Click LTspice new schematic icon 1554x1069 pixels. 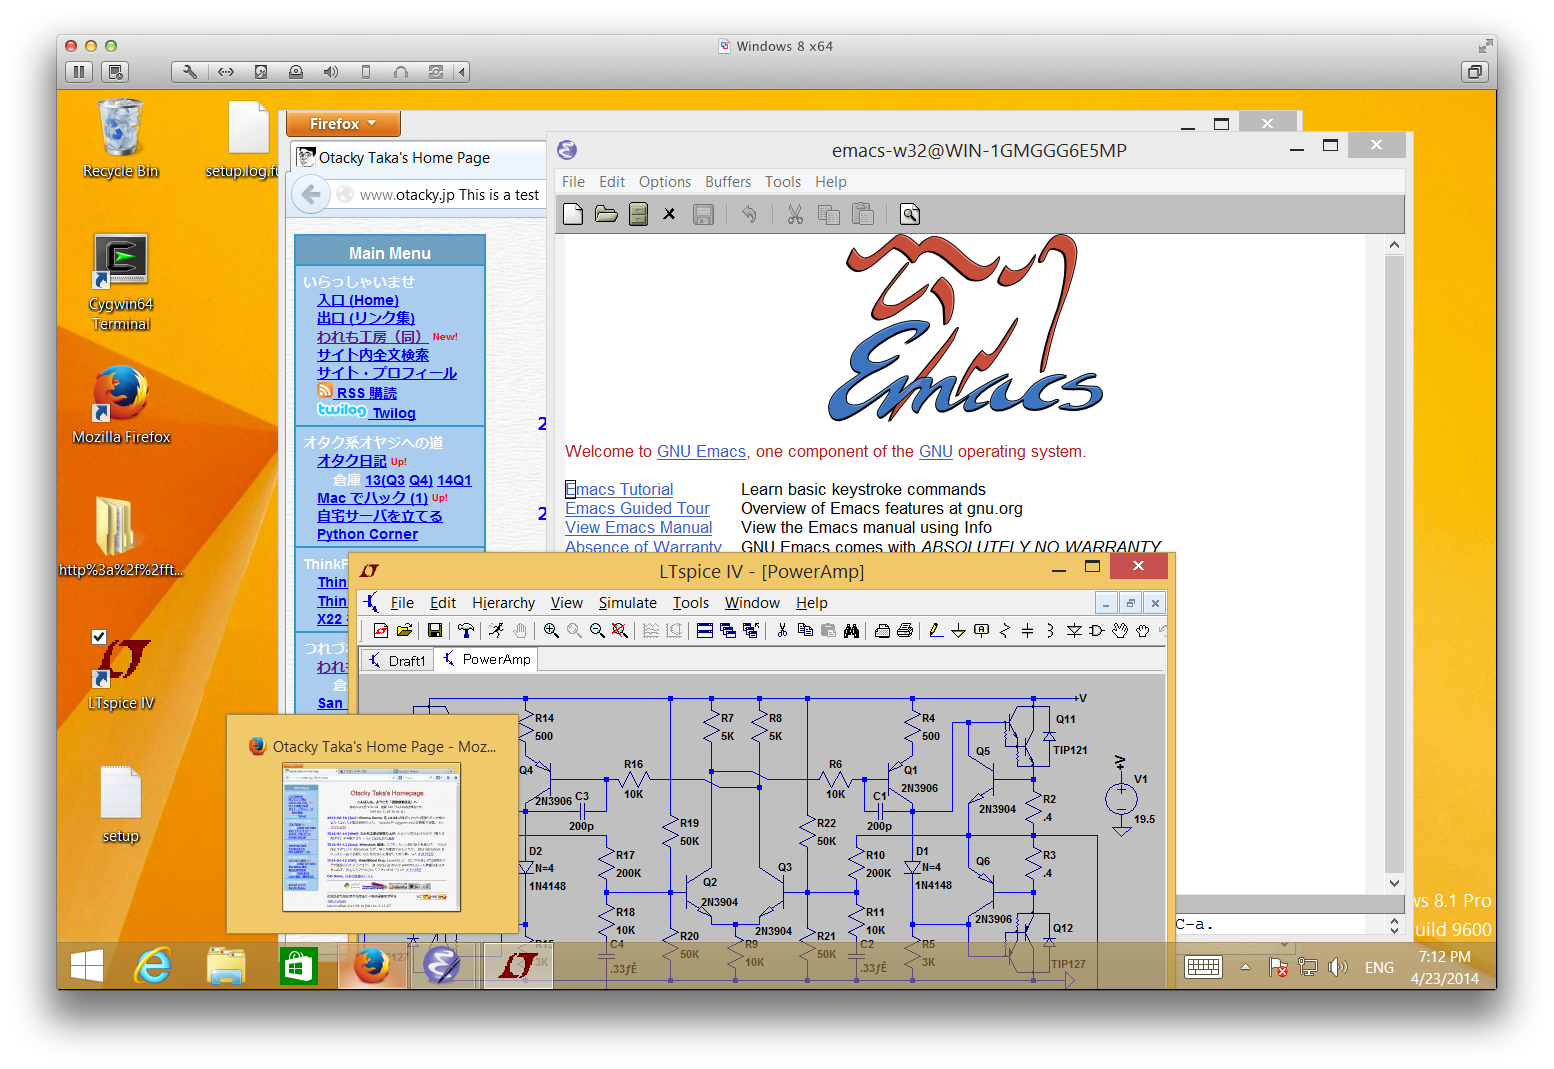380,630
